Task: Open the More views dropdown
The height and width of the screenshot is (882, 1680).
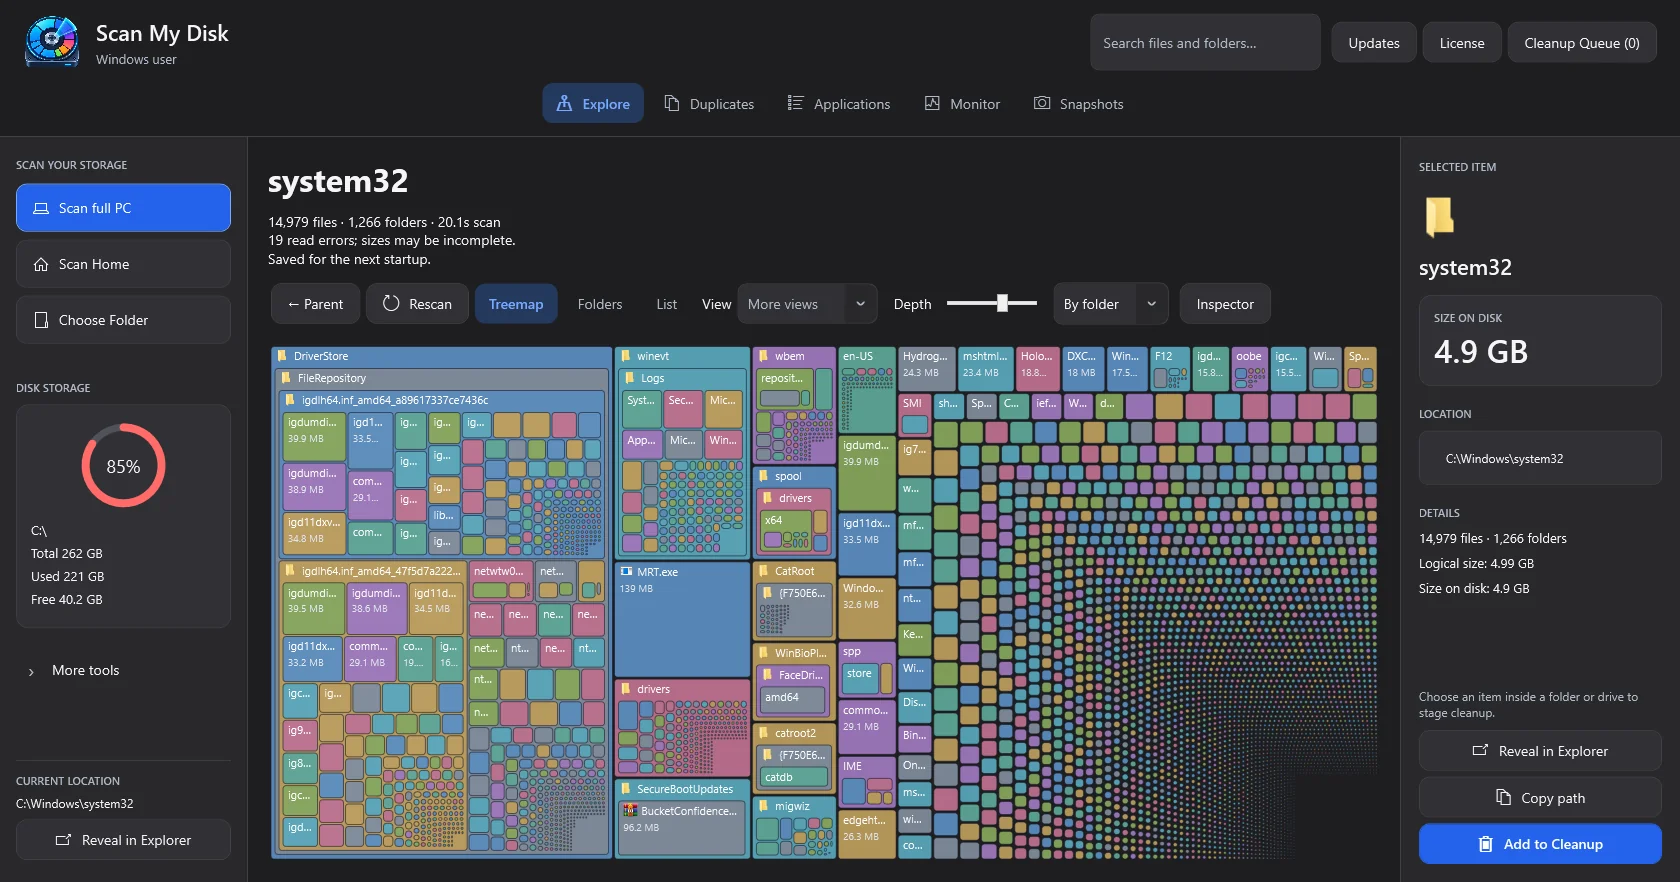Action: coord(807,304)
